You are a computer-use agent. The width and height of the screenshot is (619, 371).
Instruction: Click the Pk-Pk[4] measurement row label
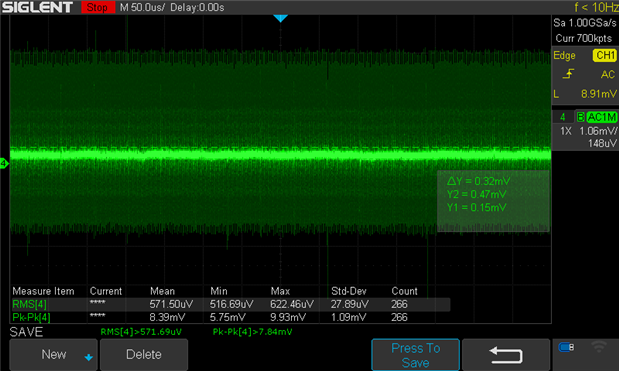31,317
